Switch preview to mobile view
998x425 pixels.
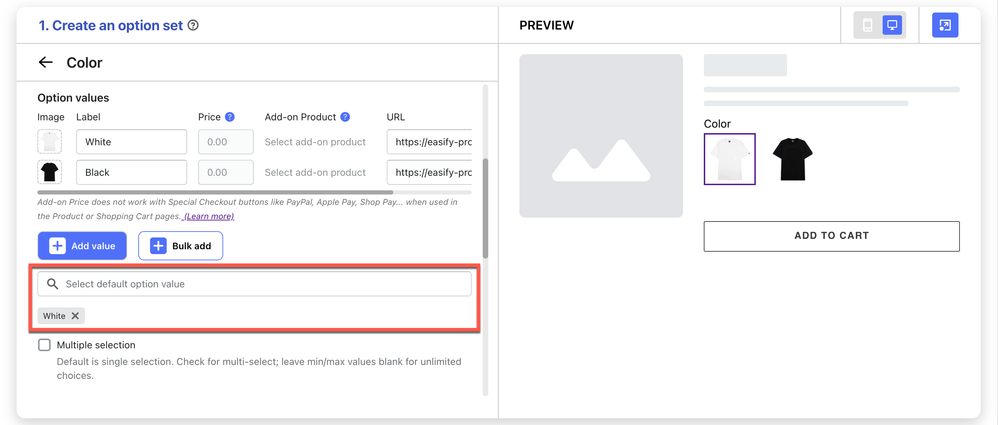867,26
